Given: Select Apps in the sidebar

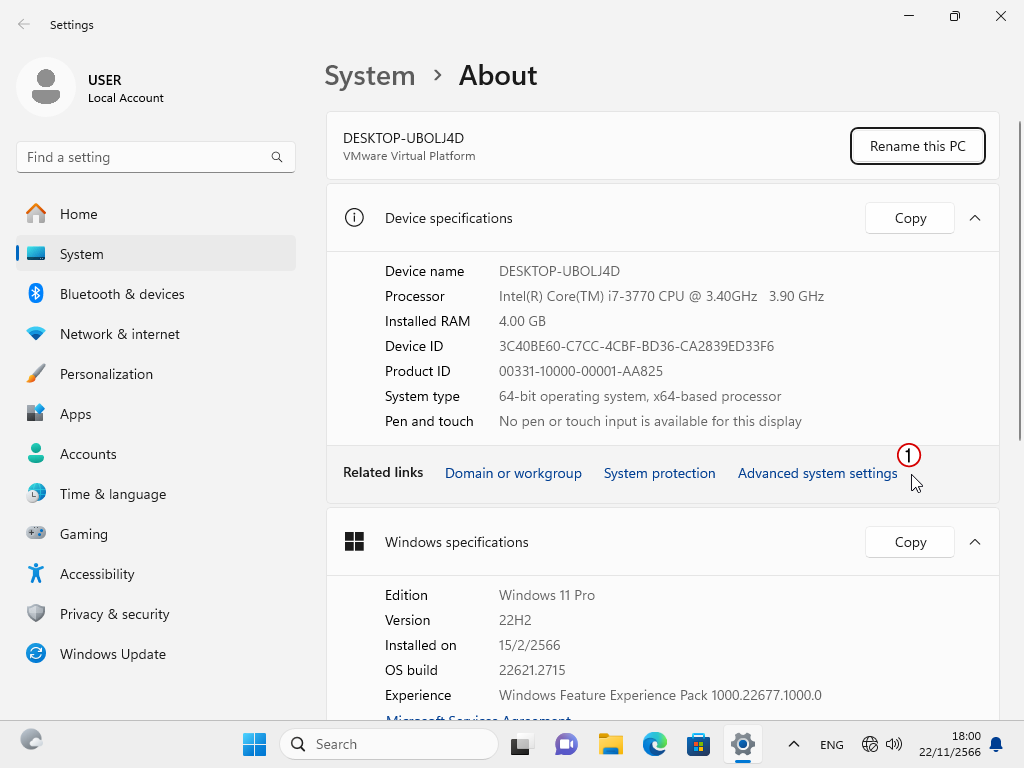Looking at the screenshot, I should 75,414.
